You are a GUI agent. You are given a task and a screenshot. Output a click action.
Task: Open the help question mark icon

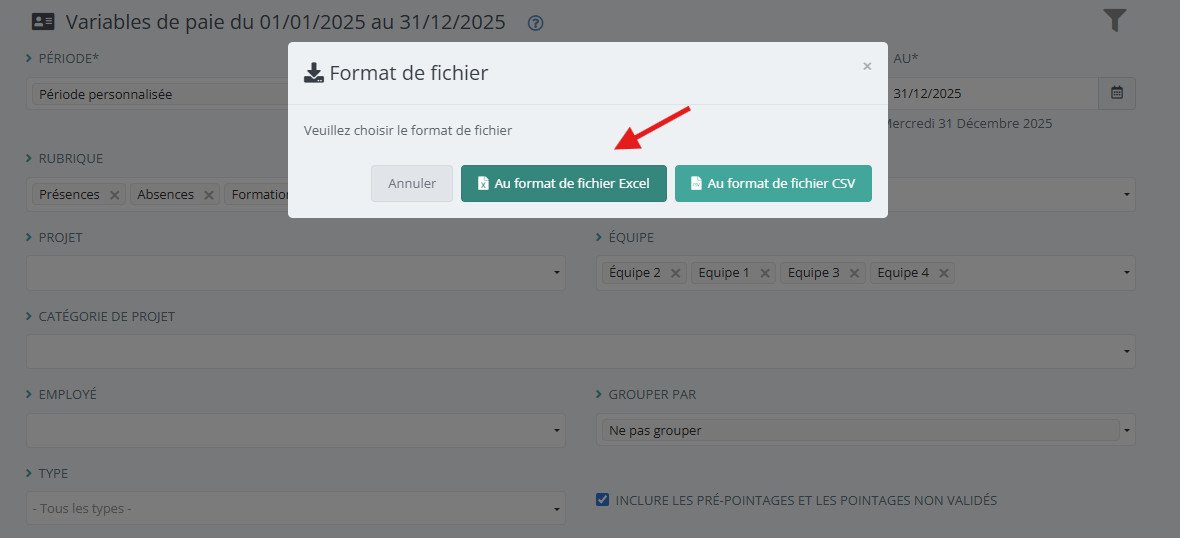tap(535, 23)
